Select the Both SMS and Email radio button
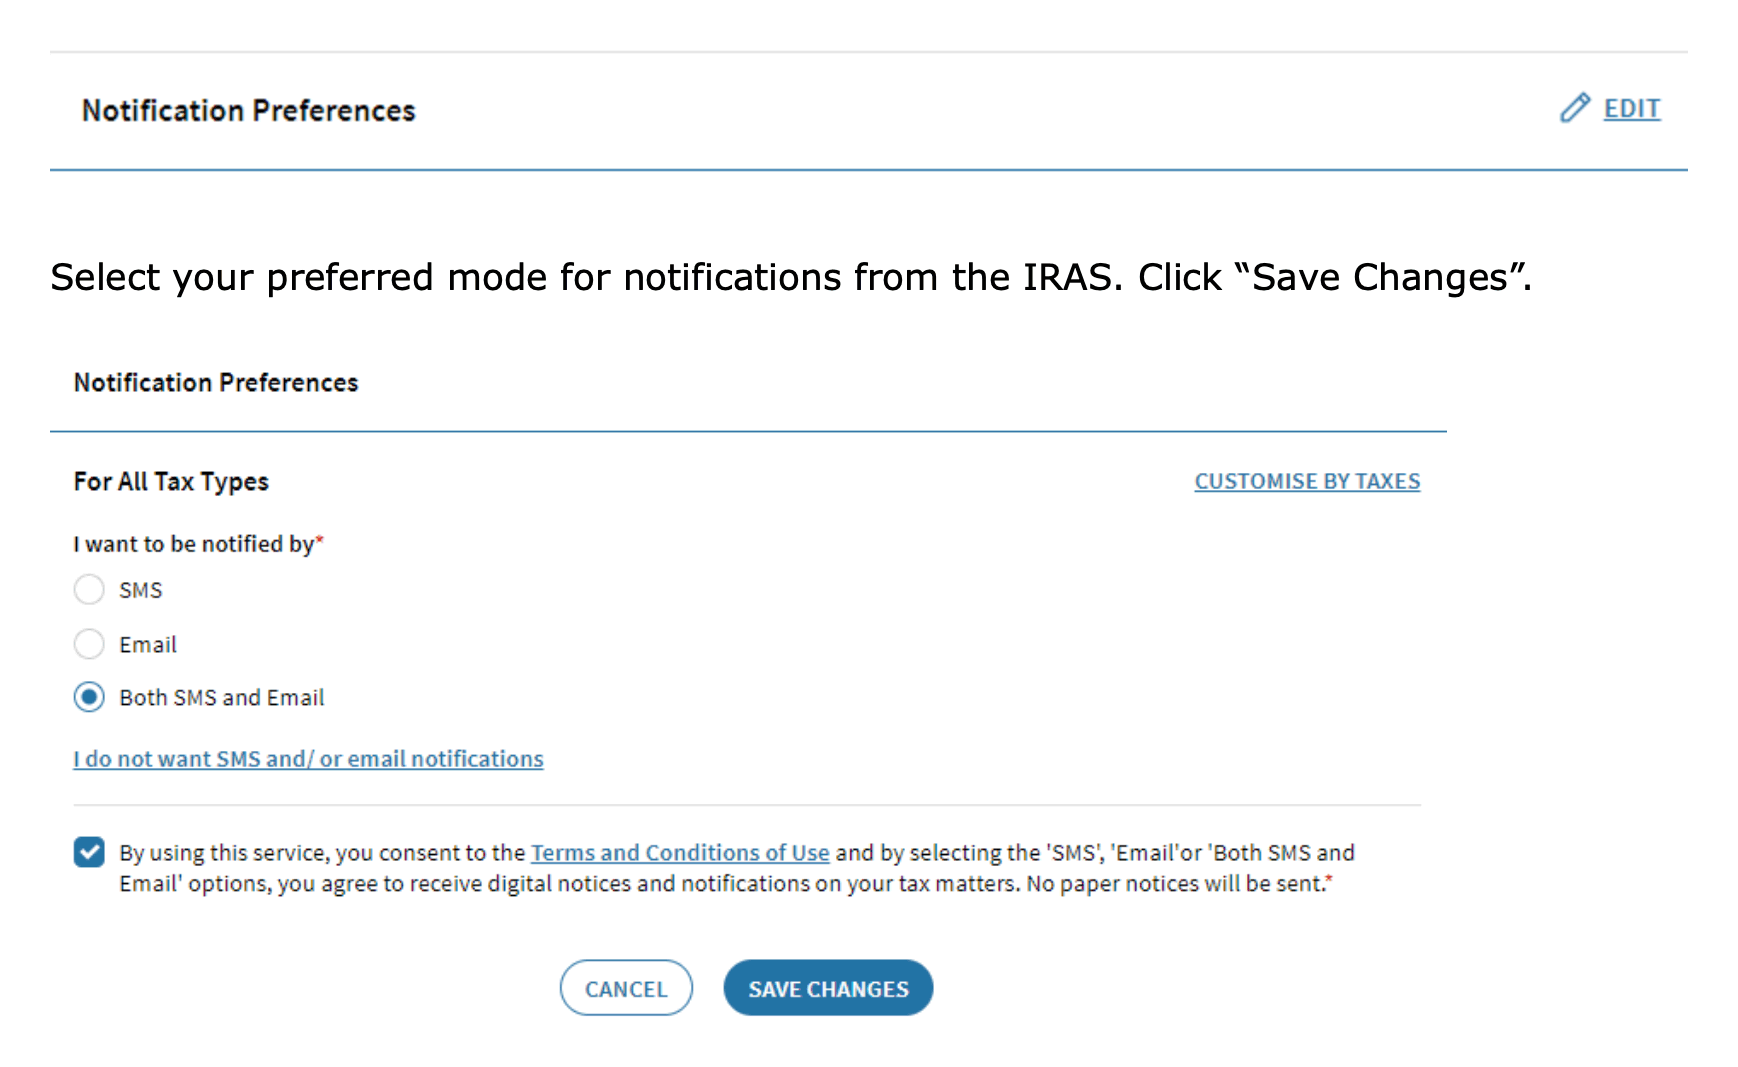 [x=89, y=697]
